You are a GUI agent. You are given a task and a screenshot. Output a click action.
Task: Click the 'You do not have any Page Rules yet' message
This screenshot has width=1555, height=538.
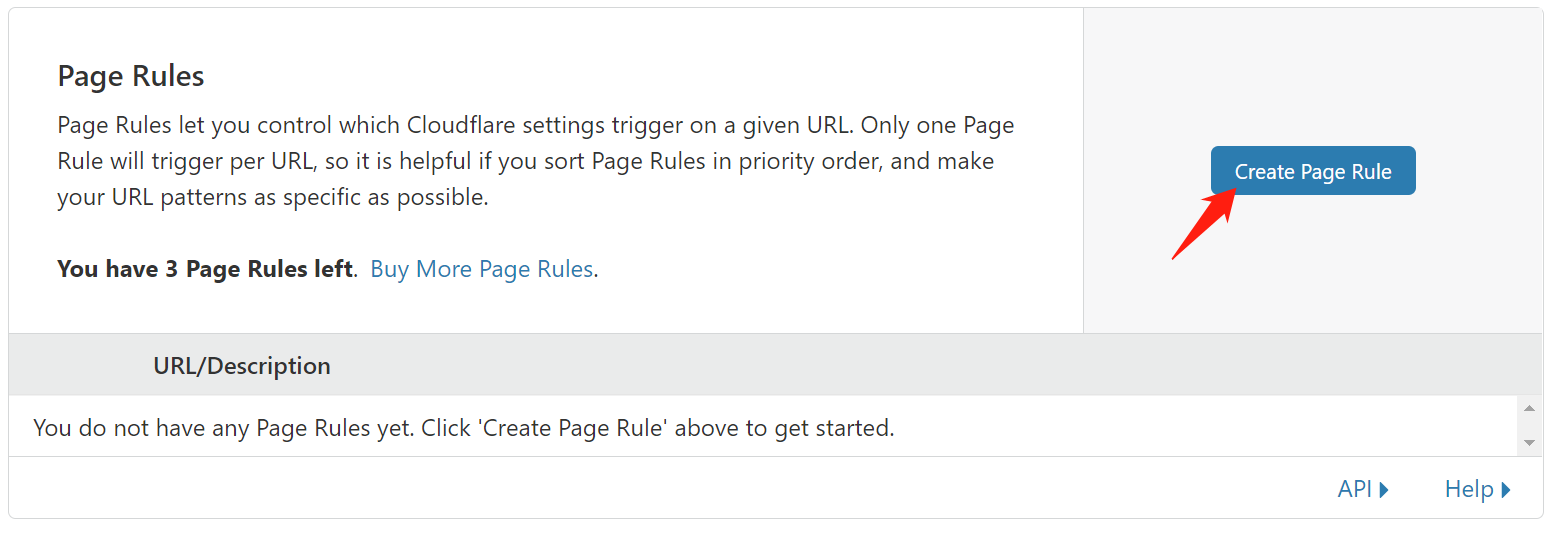click(463, 428)
